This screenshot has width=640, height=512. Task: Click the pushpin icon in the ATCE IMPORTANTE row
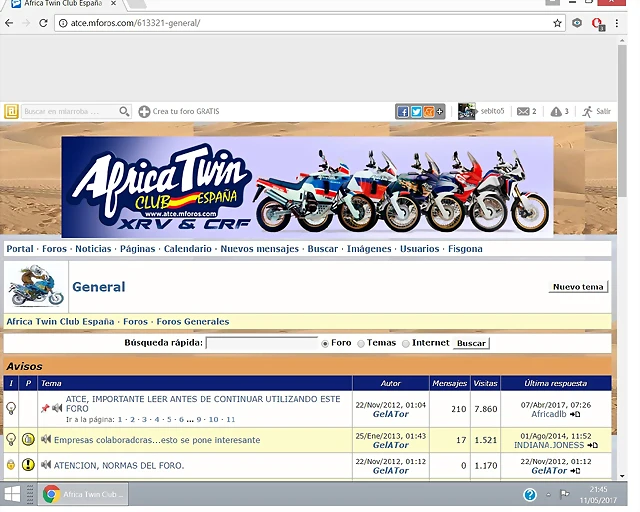(x=45, y=408)
